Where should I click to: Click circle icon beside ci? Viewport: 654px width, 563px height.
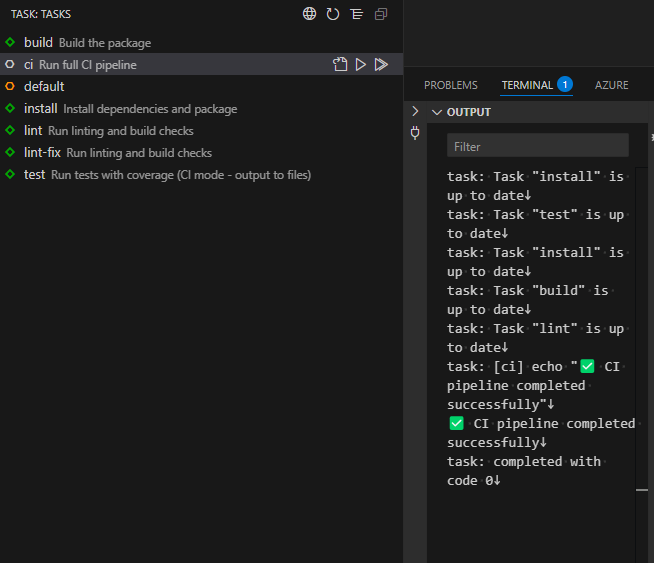click(x=10, y=64)
